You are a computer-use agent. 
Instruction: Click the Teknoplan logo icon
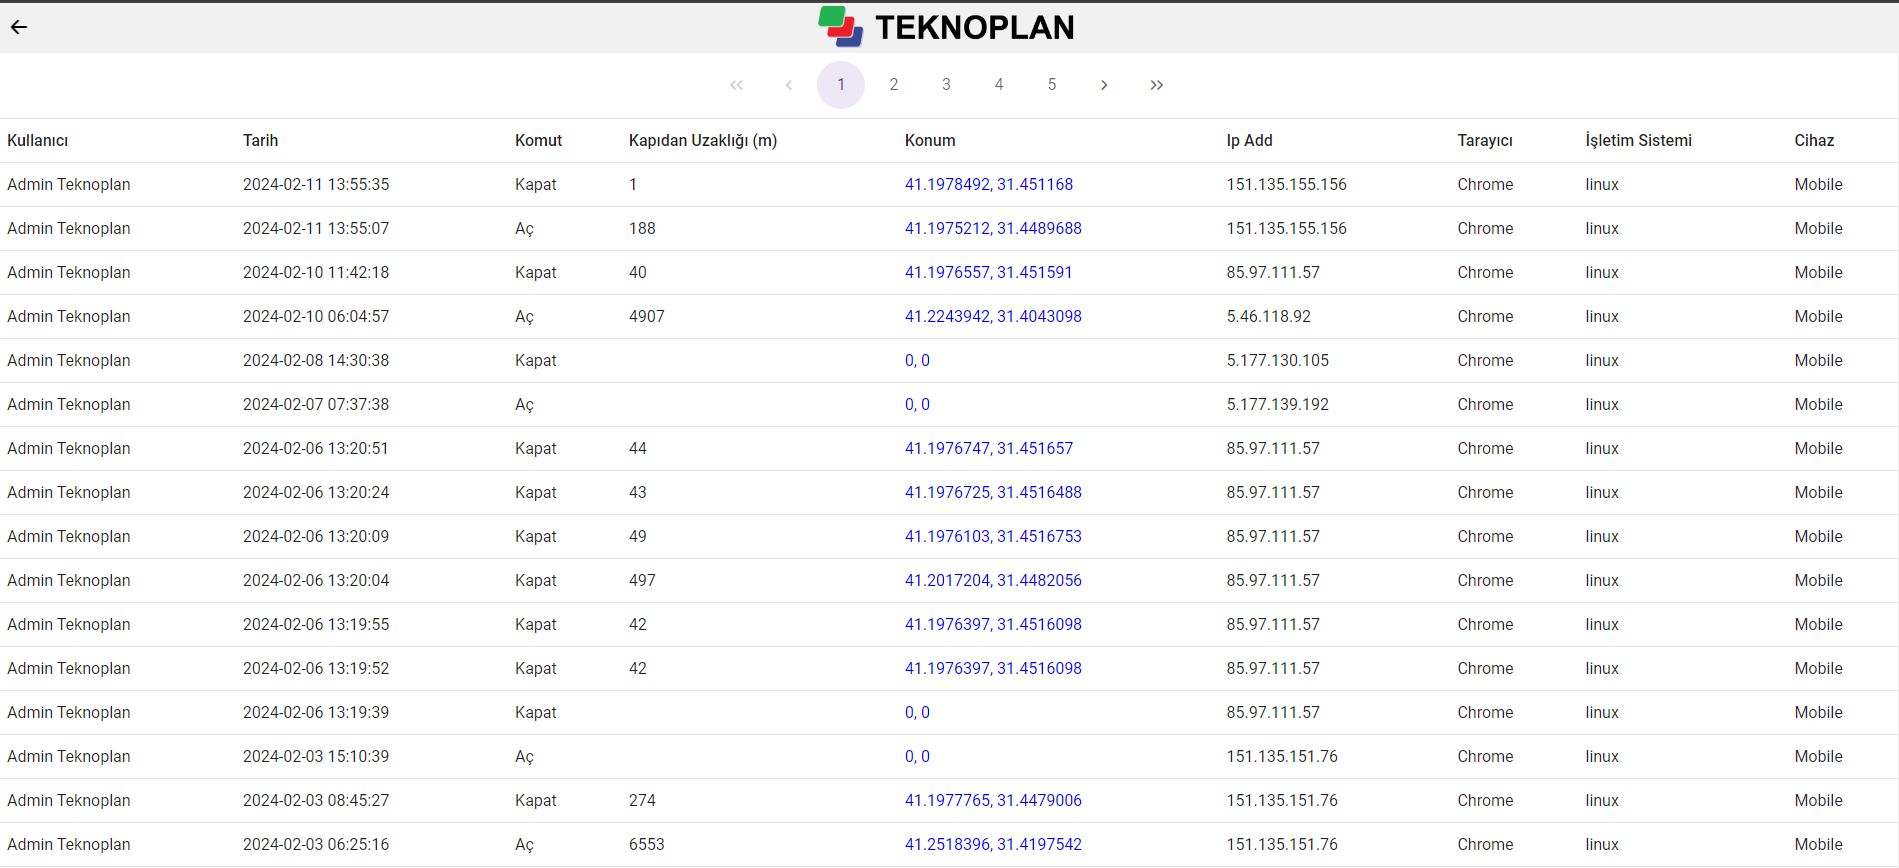(840, 27)
